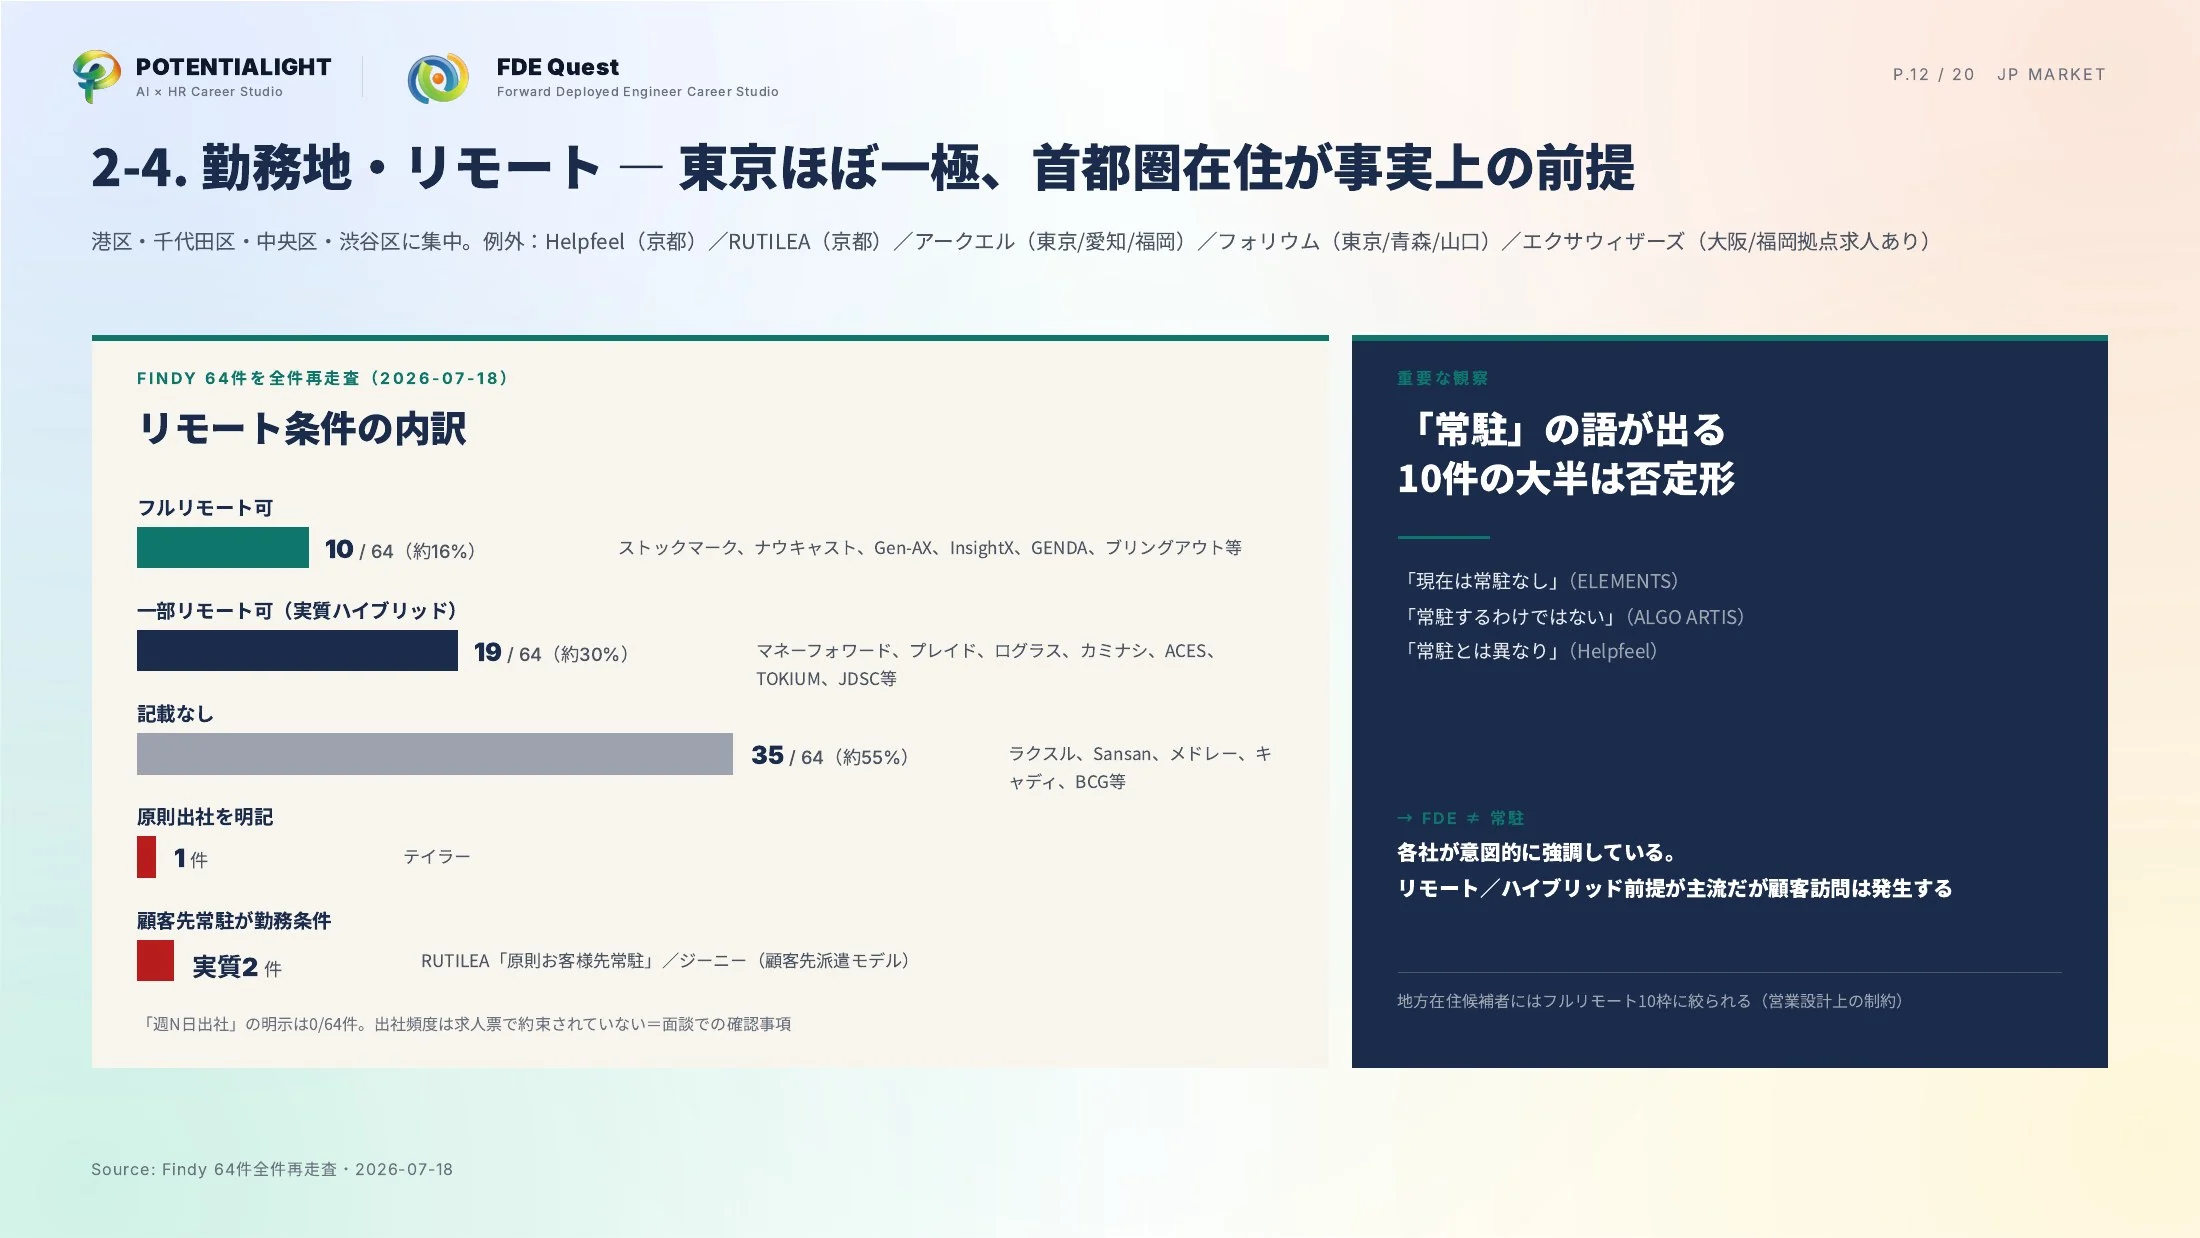Select the company list starting 'ストックマーク'
This screenshot has width=2200, height=1238.
coord(930,548)
